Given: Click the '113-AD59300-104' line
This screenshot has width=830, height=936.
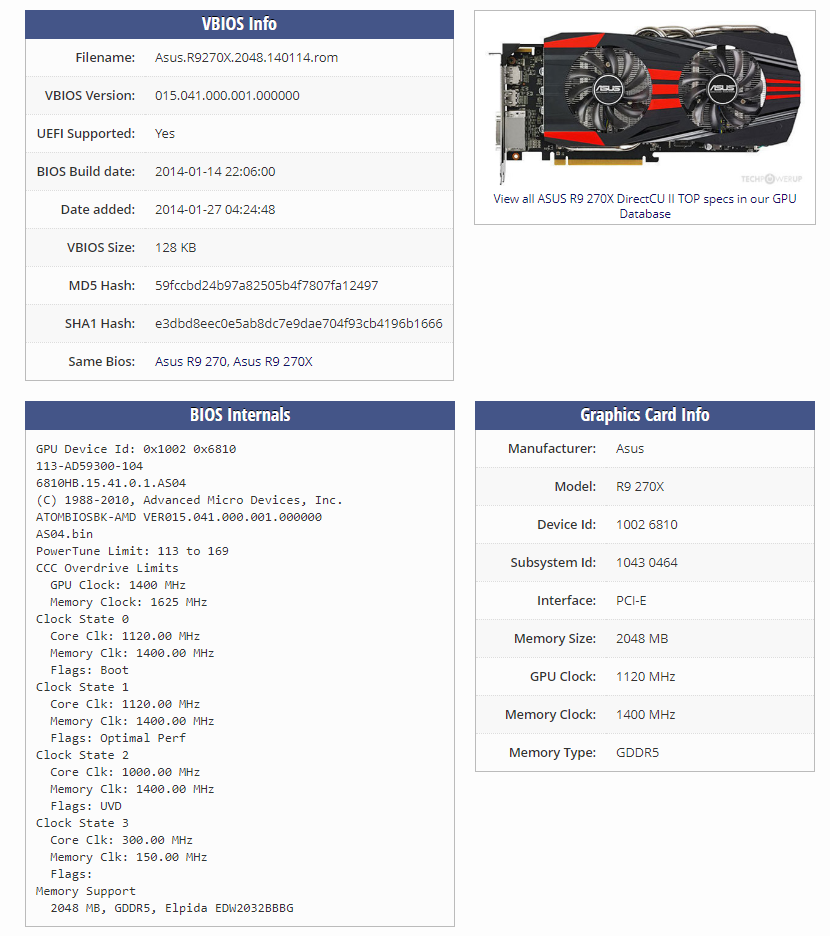Looking at the screenshot, I should (x=90, y=466).
